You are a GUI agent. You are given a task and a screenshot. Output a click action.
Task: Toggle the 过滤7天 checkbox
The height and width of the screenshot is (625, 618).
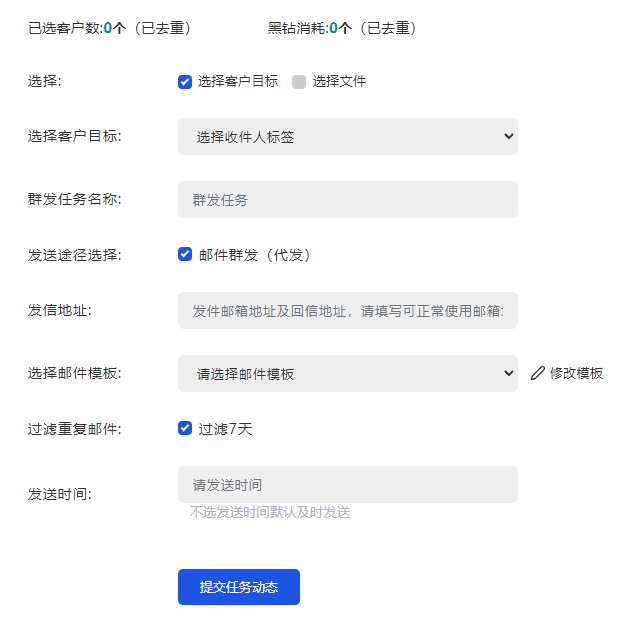tap(185, 428)
